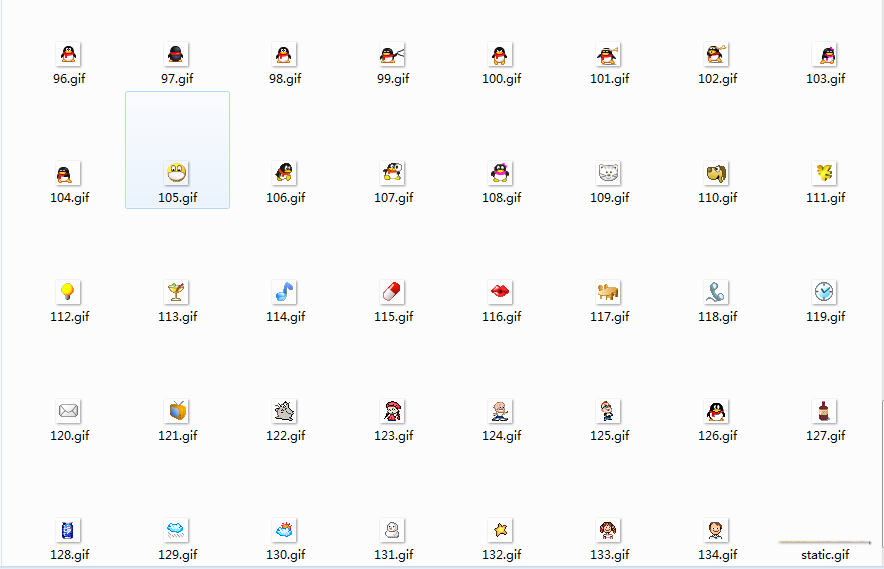Choose the 101.gif file icon

pos(608,54)
